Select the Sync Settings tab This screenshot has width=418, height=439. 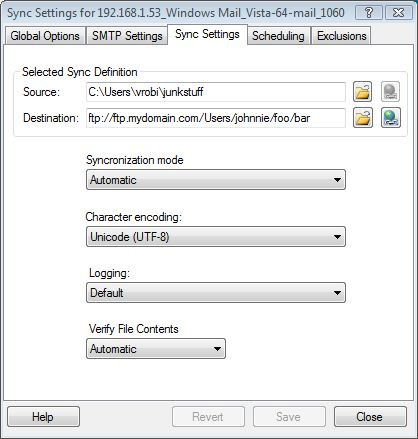pyautogui.click(x=207, y=34)
